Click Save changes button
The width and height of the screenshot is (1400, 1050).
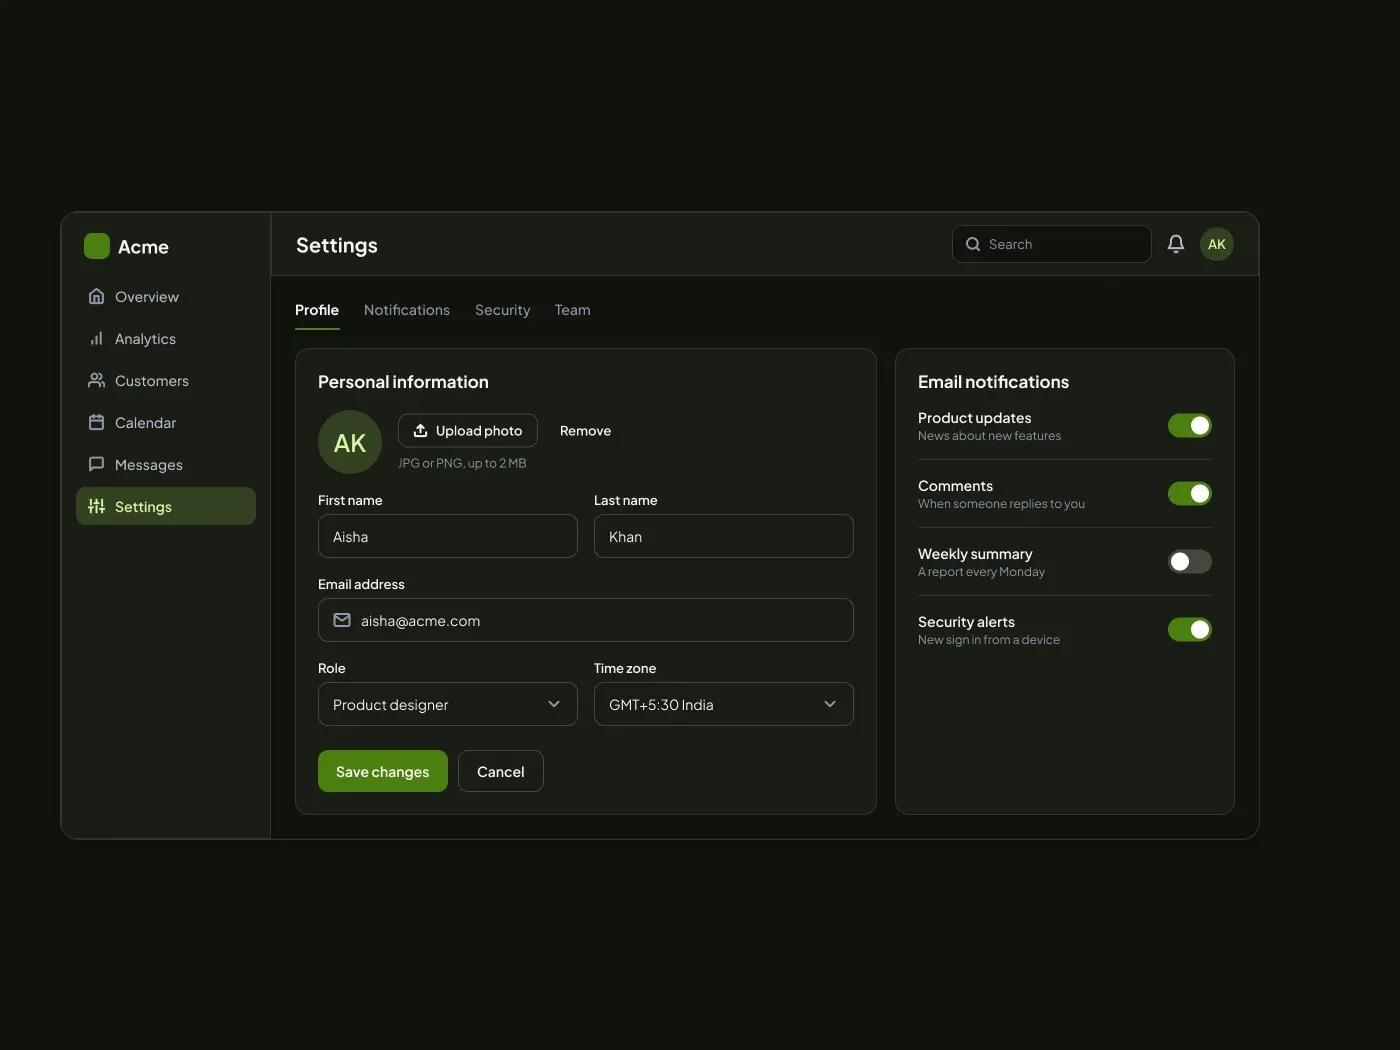383,771
